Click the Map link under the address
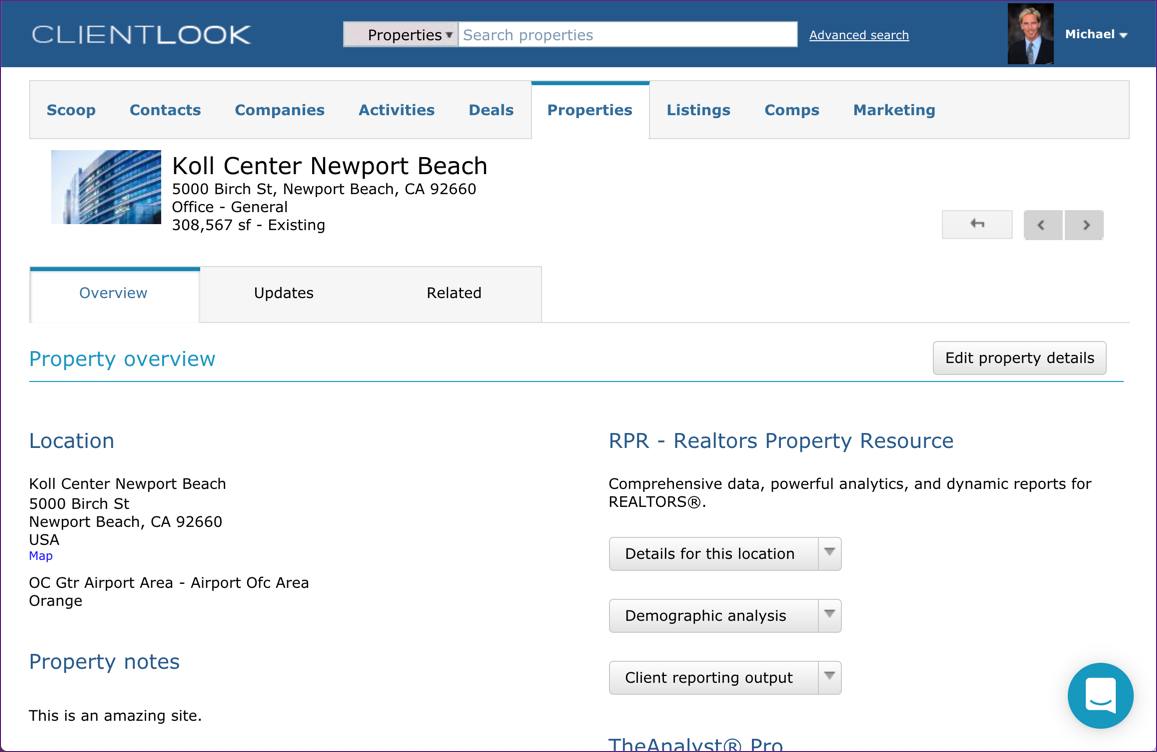1157x752 pixels. click(x=40, y=555)
